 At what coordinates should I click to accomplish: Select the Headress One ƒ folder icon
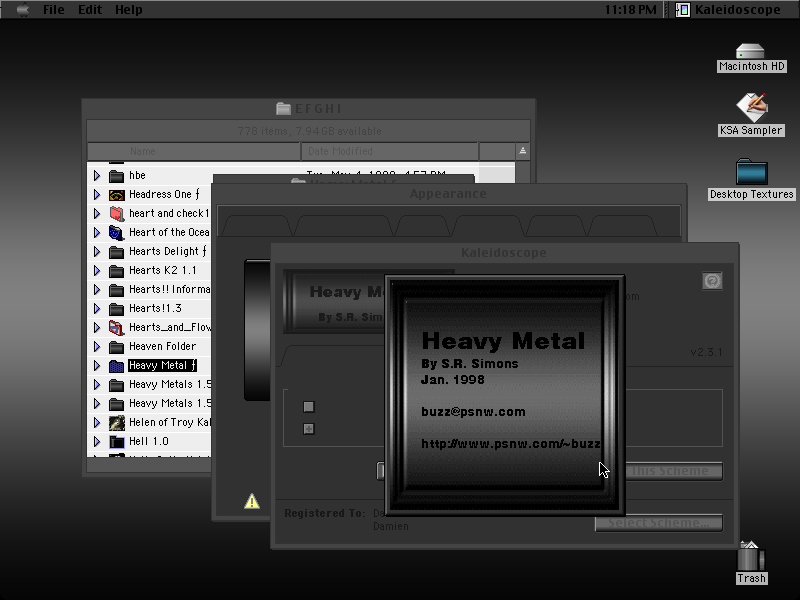(x=116, y=195)
